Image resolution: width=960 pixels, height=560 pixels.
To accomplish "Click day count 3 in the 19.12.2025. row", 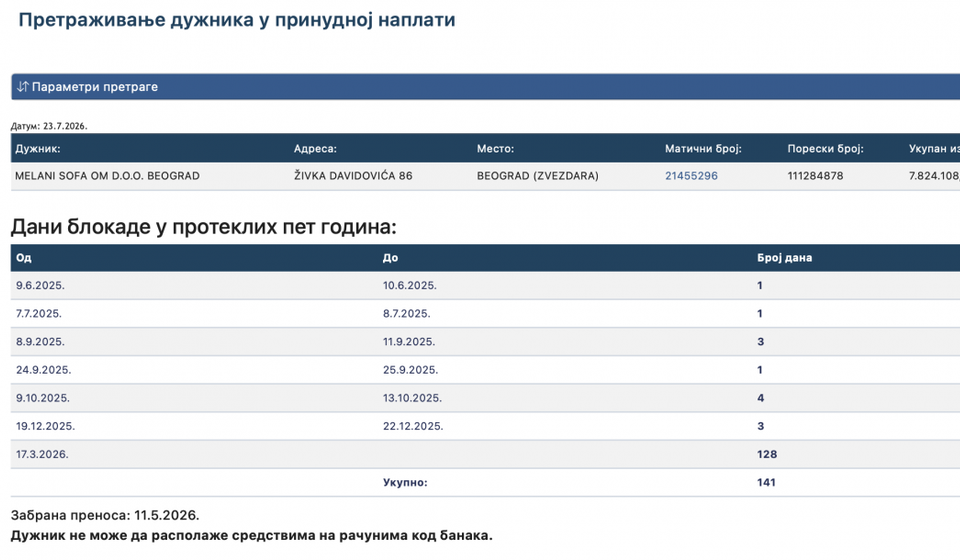I will pyautogui.click(x=760, y=427).
